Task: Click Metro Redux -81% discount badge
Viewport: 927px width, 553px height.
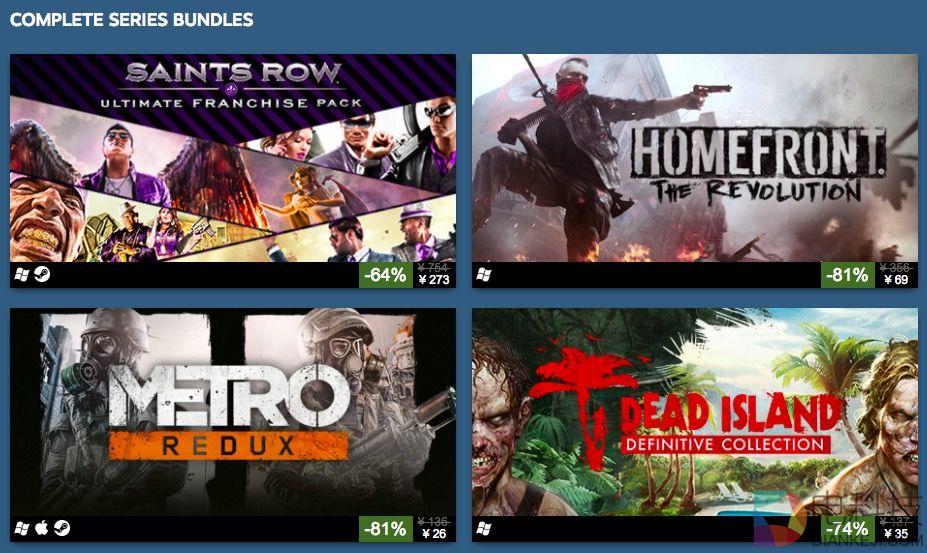Action: (x=385, y=528)
